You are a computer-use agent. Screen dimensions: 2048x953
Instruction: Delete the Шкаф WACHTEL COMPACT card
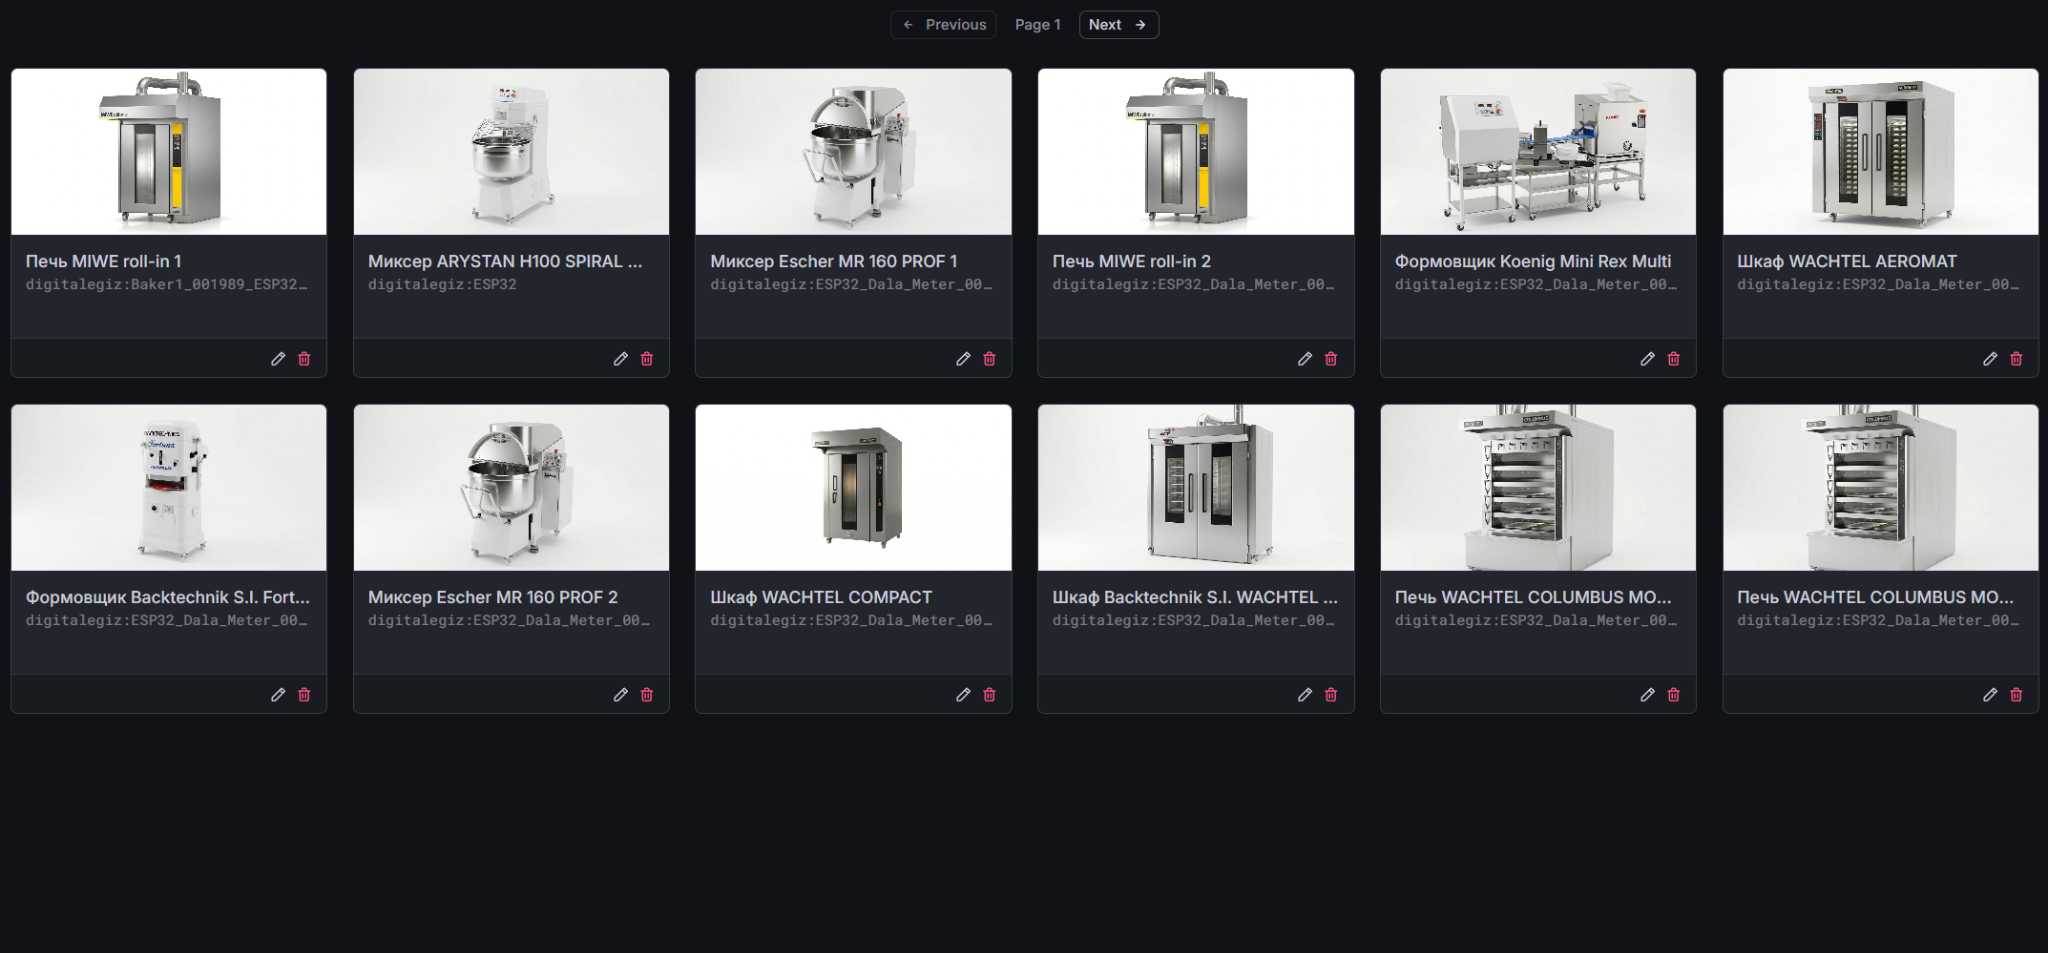pyautogui.click(x=989, y=695)
